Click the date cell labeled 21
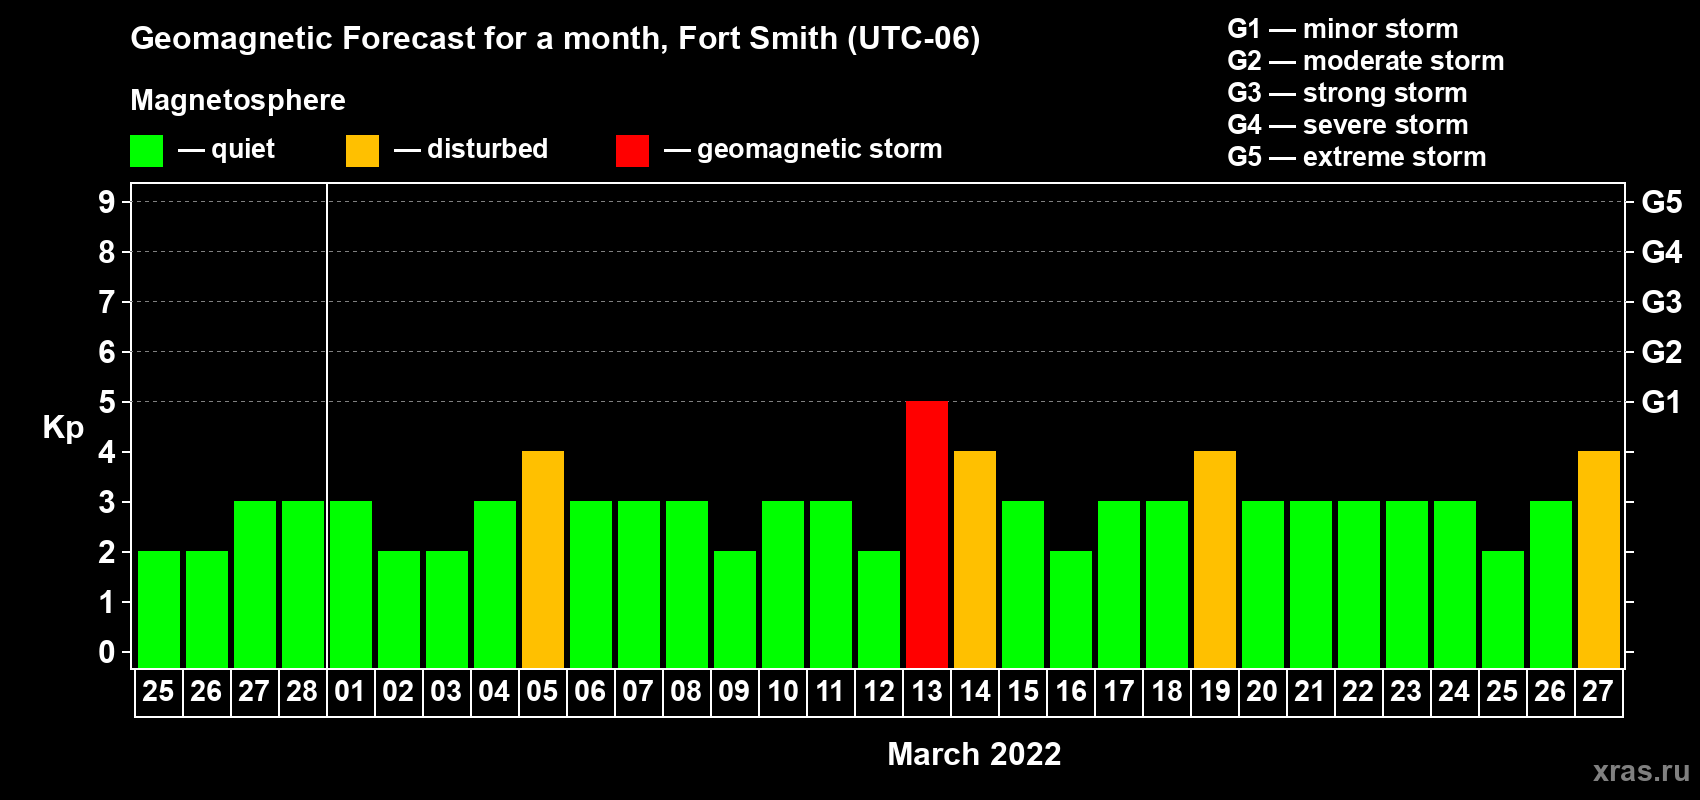 [1311, 692]
